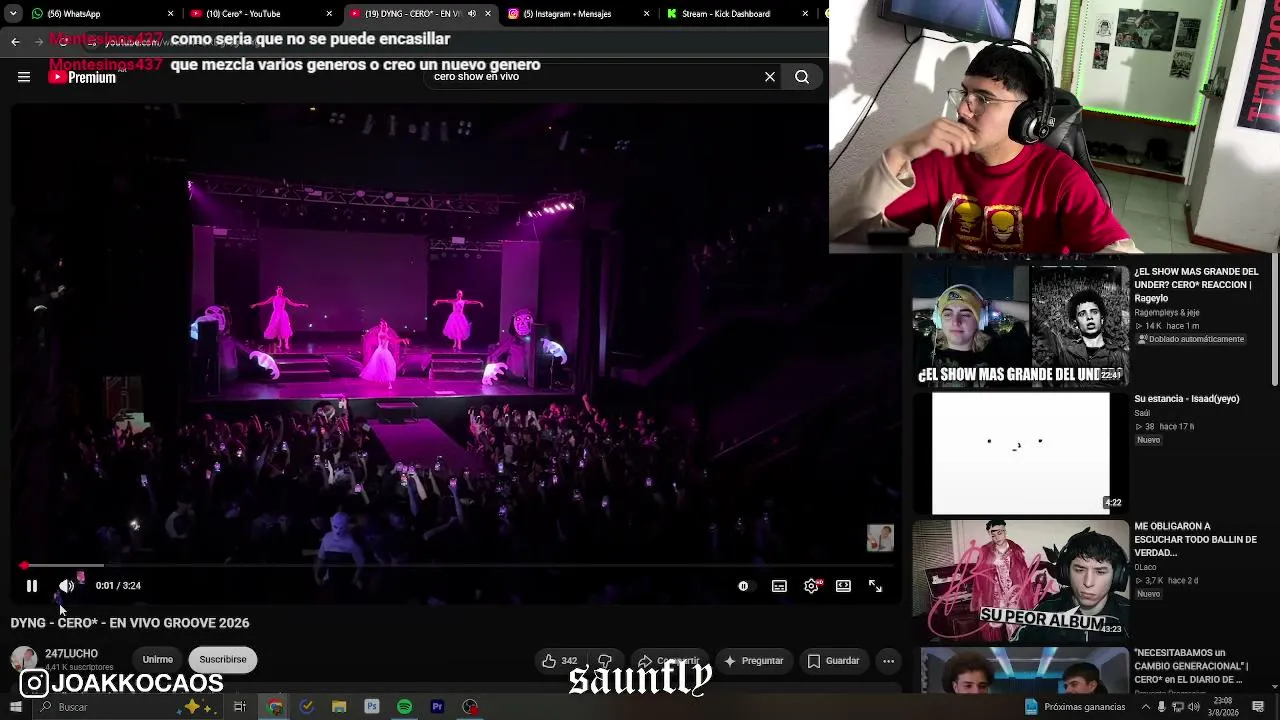1280x720 pixels.
Task: Open the player settings gear
Action: click(x=811, y=586)
